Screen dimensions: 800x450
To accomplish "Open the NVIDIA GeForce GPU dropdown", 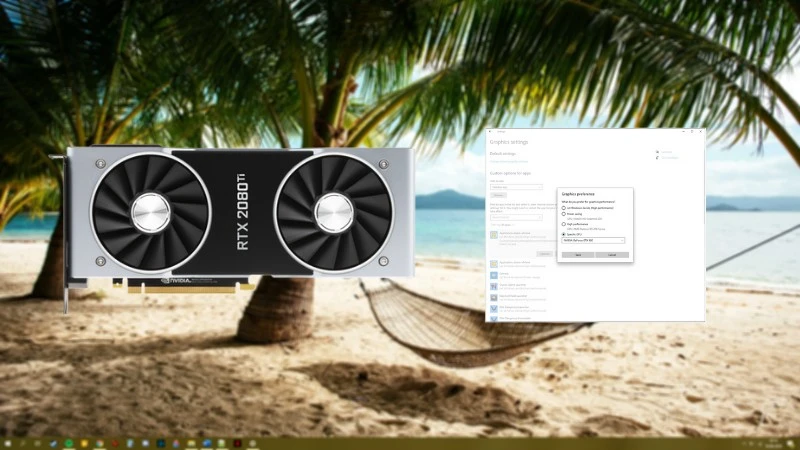I will click(x=593, y=240).
